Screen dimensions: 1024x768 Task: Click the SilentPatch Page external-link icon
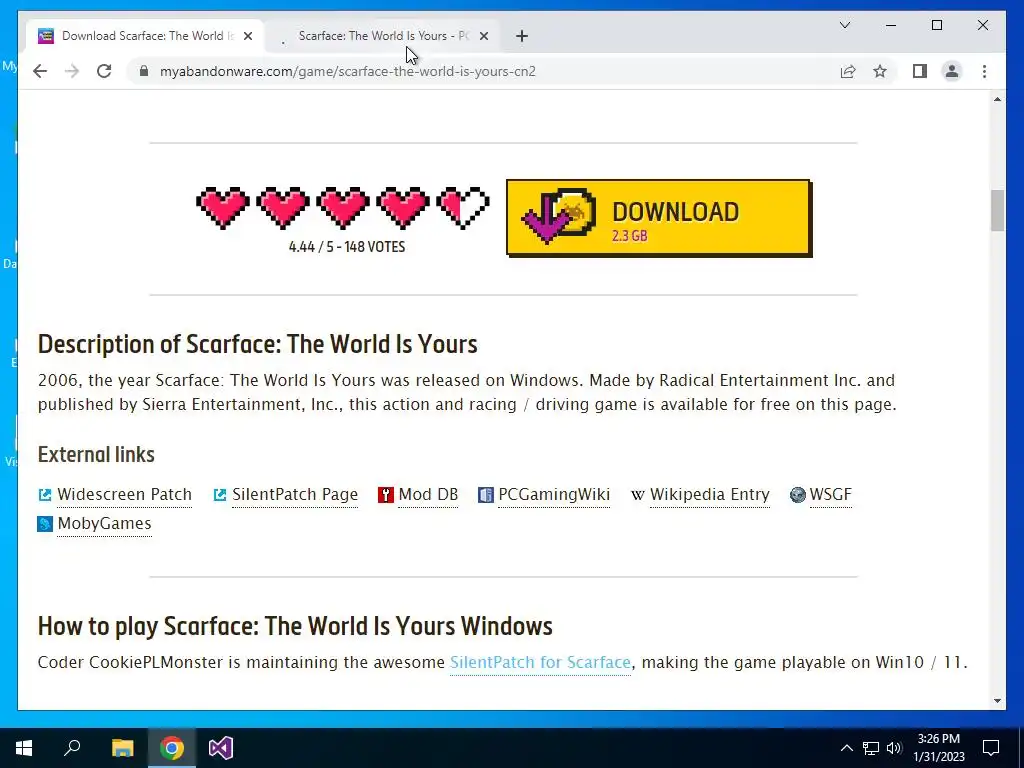click(220, 495)
